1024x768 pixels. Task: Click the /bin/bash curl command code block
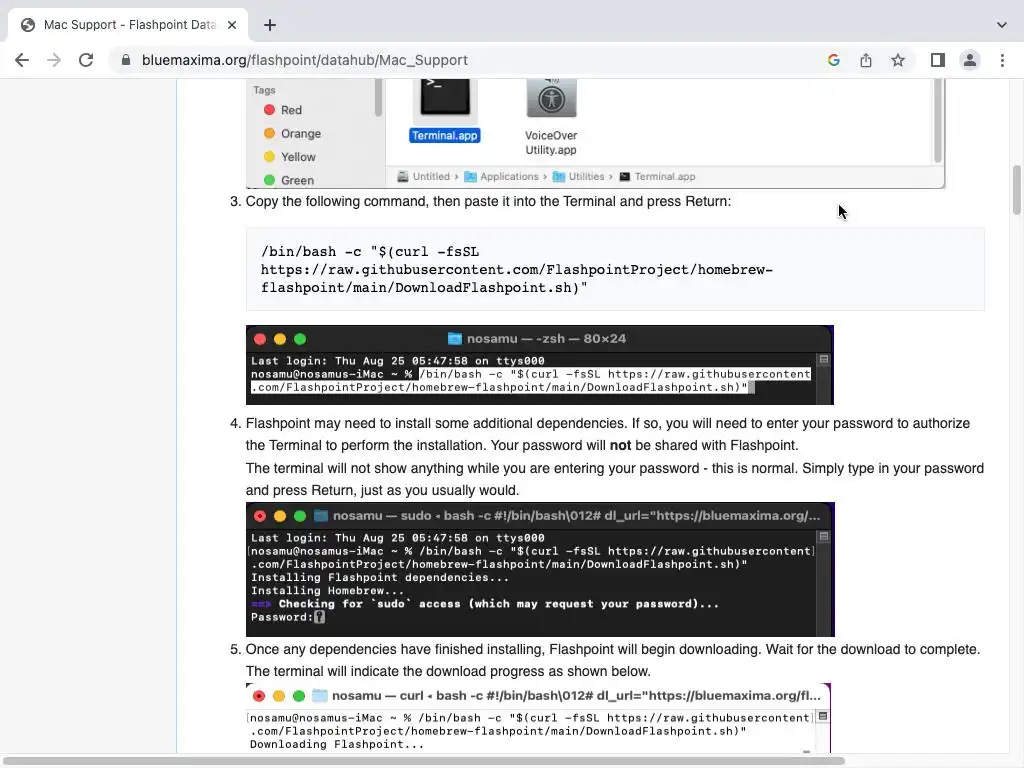(x=615, y=269)
